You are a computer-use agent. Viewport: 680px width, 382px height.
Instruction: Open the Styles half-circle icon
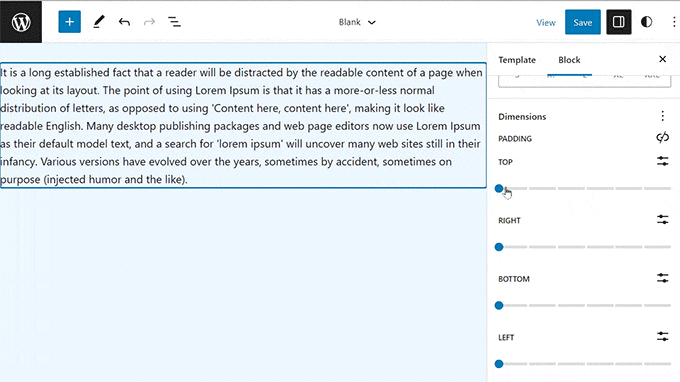coord(646,22)
